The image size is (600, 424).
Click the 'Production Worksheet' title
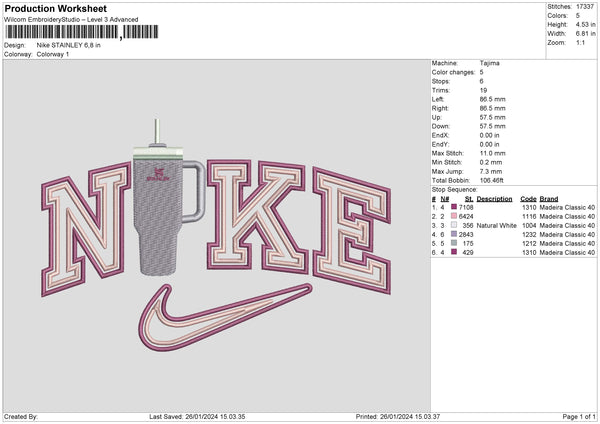56,8
